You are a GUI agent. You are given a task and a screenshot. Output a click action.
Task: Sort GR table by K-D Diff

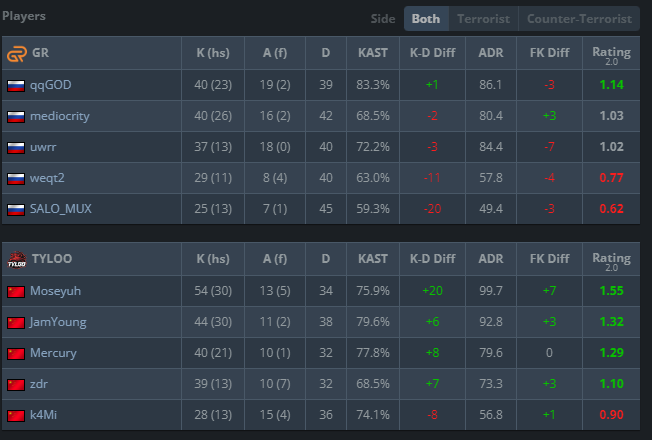432,53
